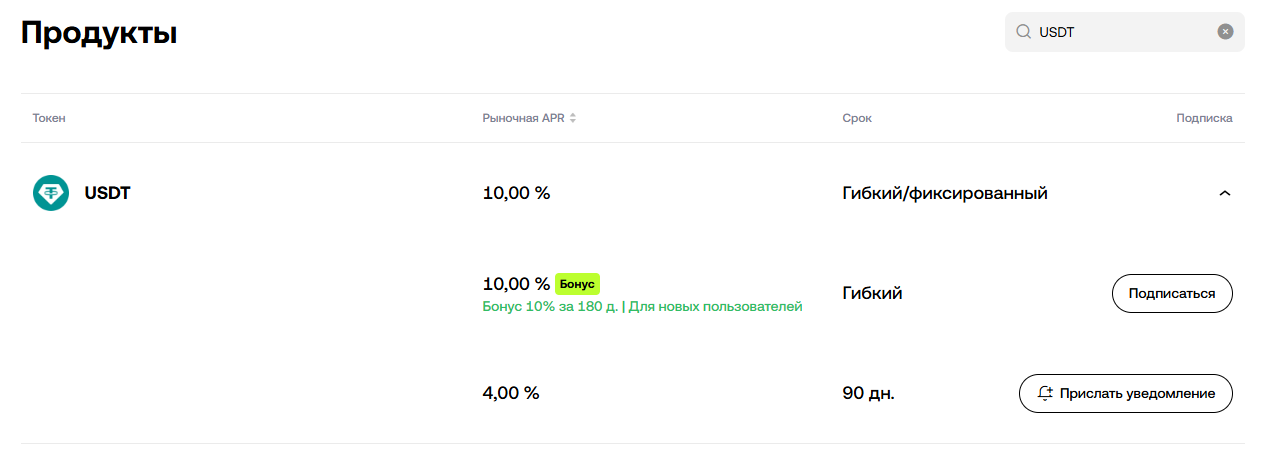Clear the USDT search query
The width and height of the screenshot is (1277, 460).
pos(1225,32)
